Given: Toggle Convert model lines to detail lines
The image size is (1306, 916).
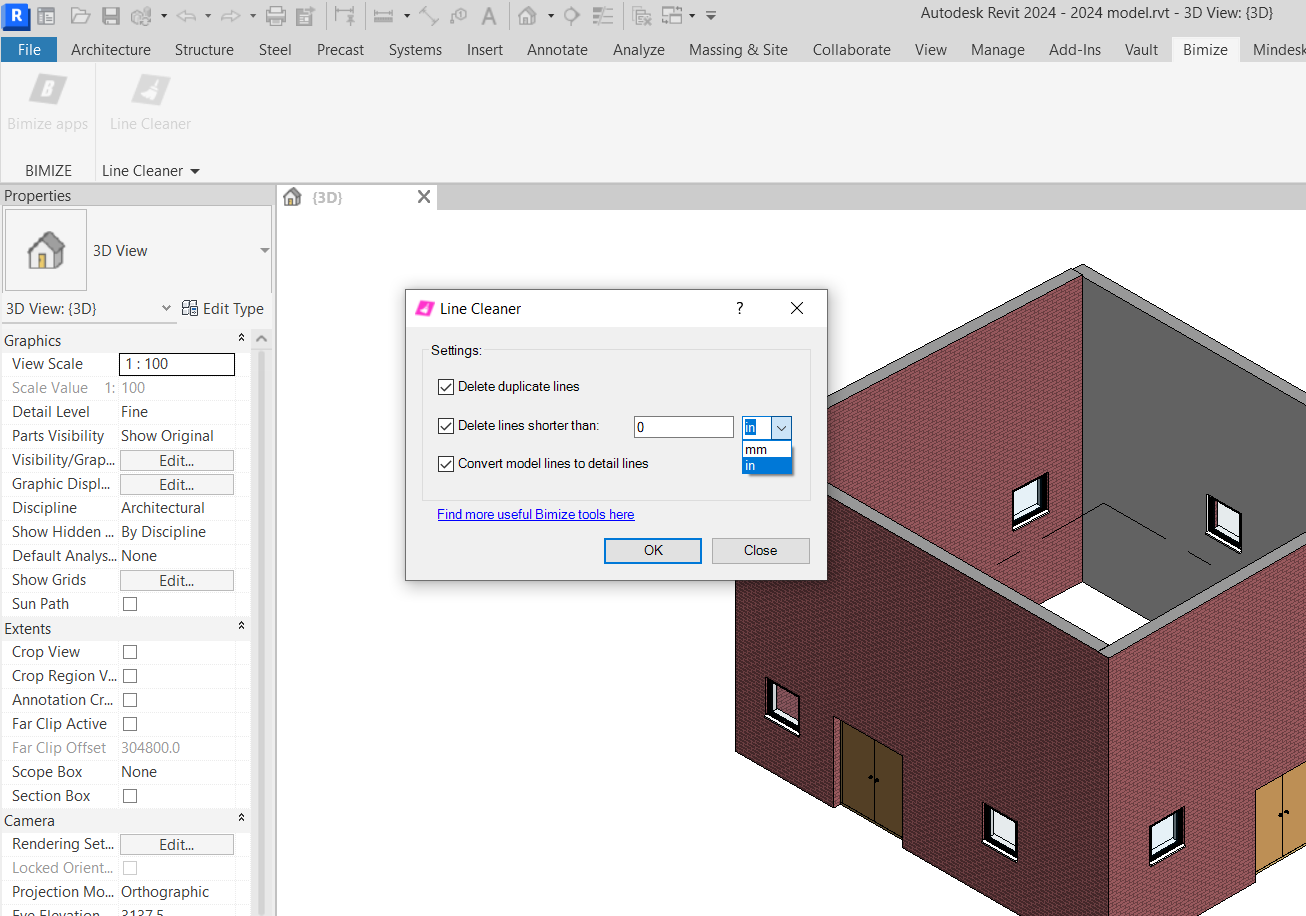Looking at the screenshot, I should click(x=446, y=464).
